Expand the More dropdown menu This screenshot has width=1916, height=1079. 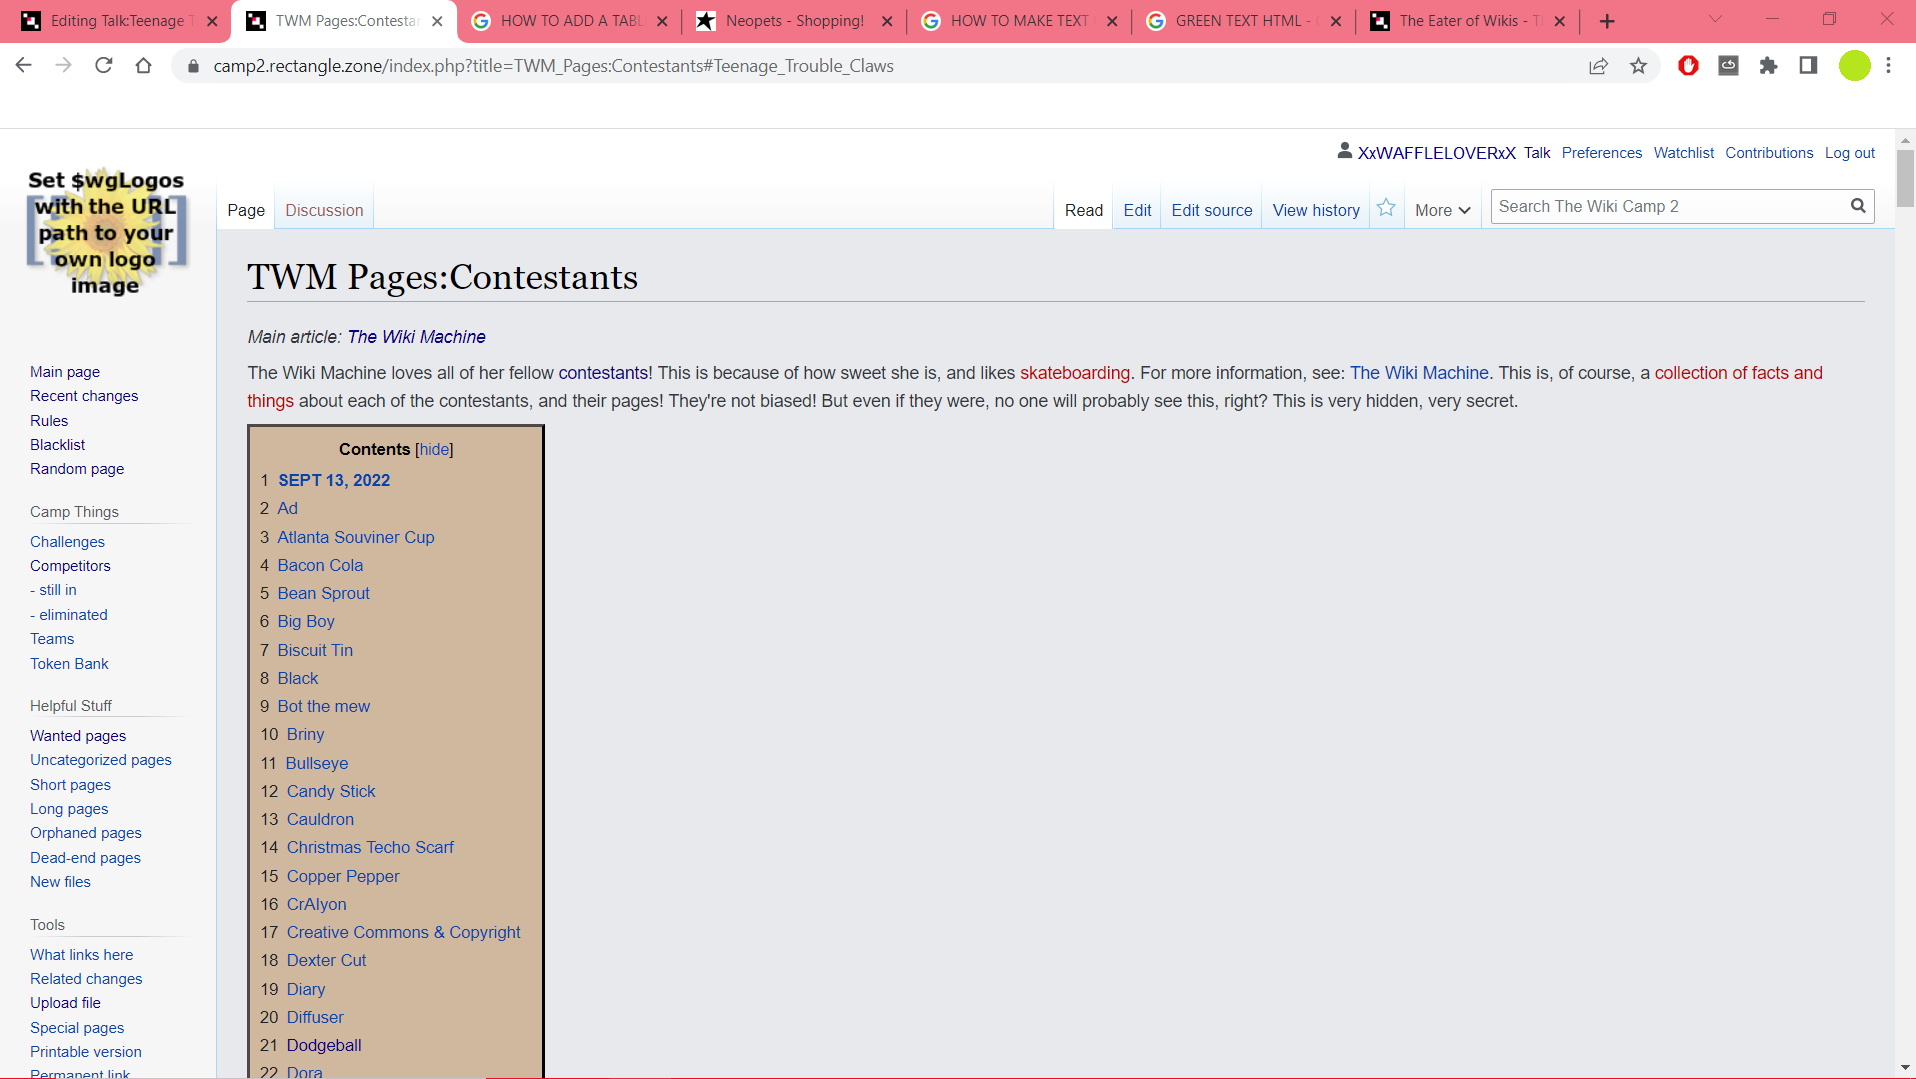[1442, 210]
